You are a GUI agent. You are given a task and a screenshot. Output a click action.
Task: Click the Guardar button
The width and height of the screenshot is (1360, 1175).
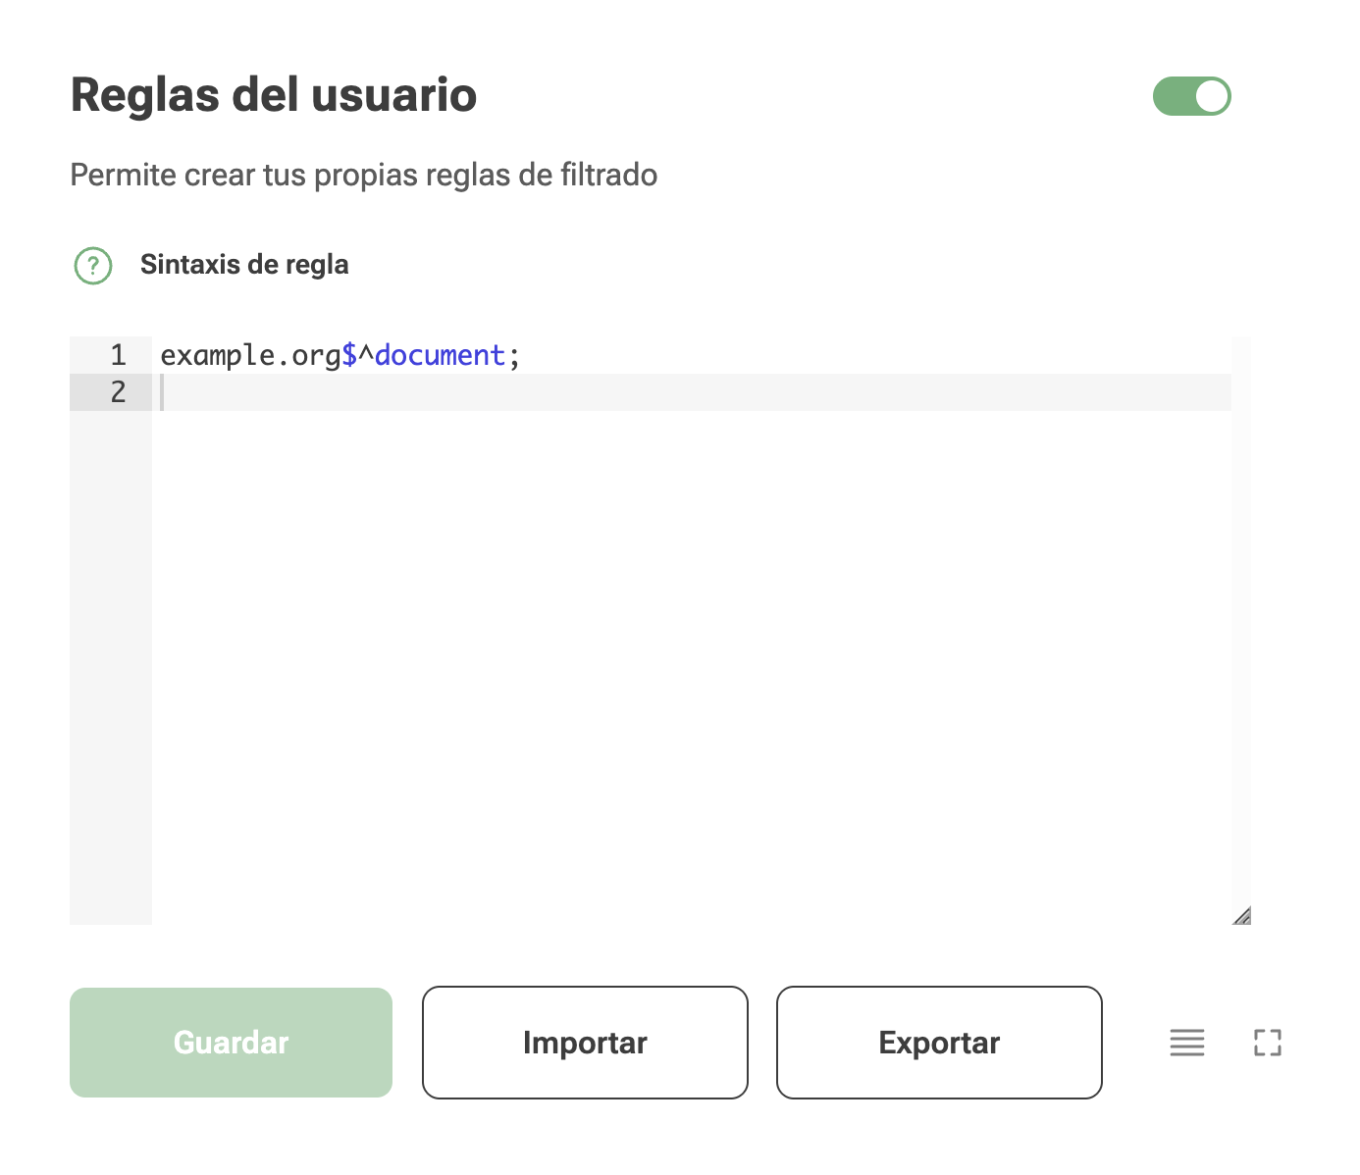(x=231, y=1042)
